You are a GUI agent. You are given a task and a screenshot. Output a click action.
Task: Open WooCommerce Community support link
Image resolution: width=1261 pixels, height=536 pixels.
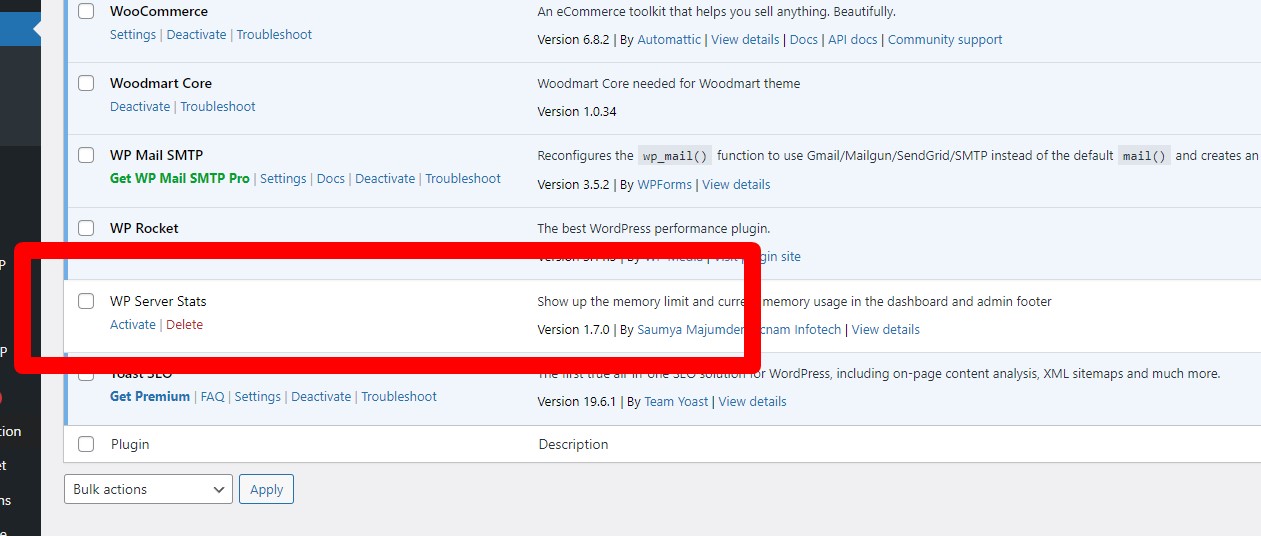pyautogui.click(x=945, y=40)
